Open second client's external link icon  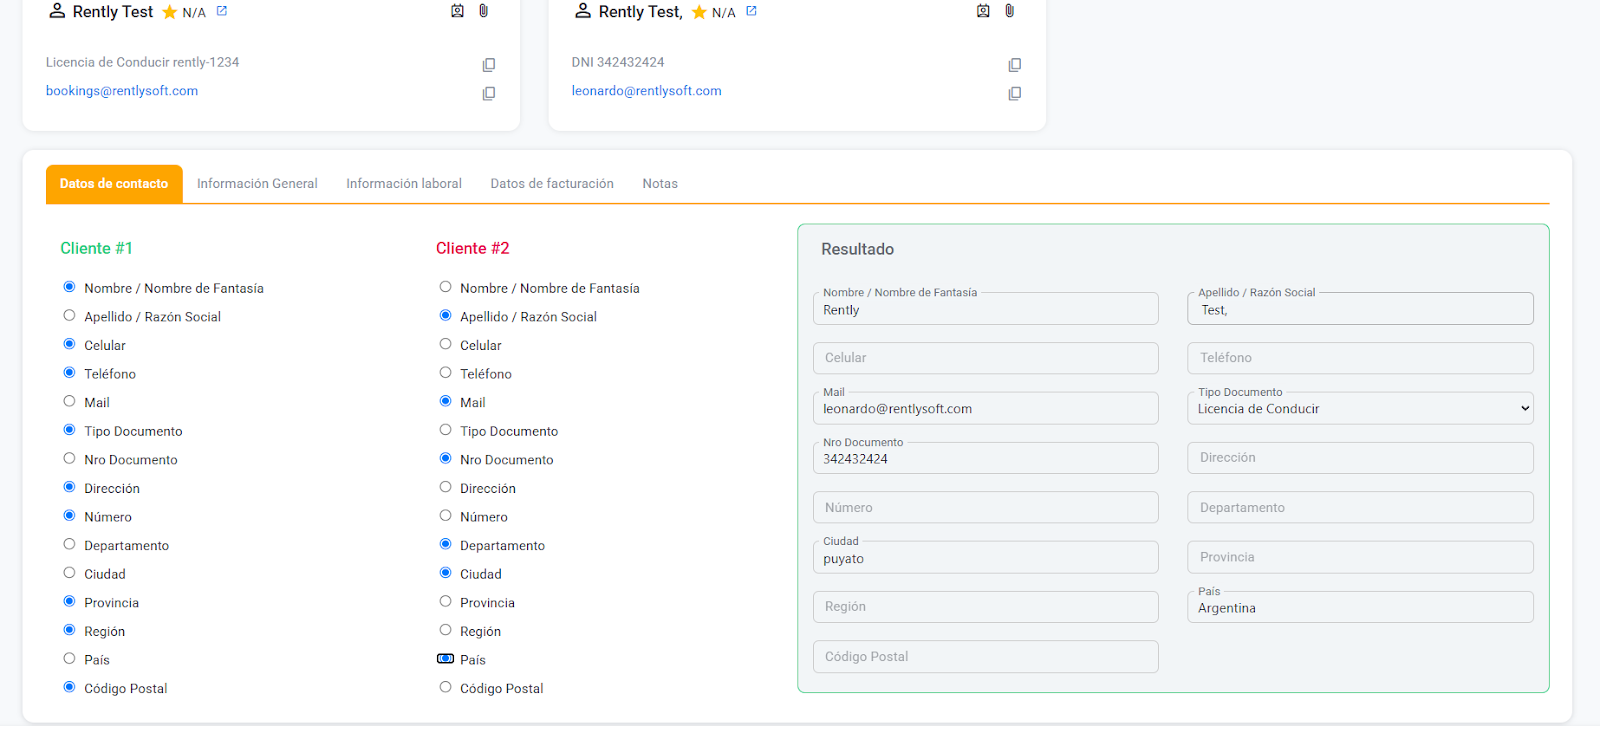click(752, 11)
